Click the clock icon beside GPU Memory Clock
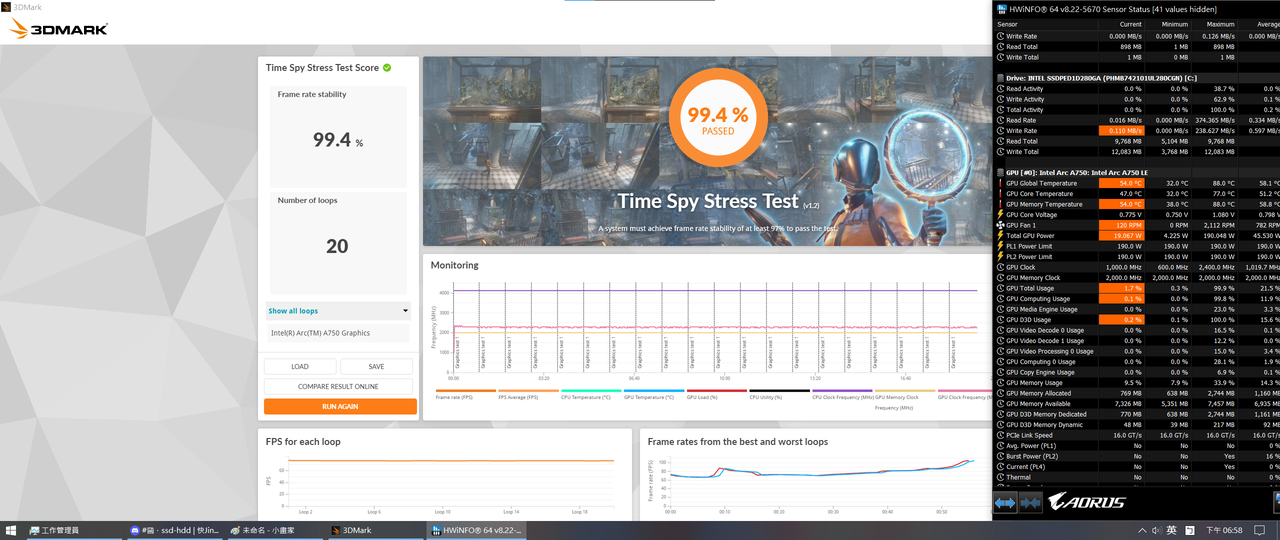This screenshot has width=1280, height=540. coord(1000,278)
